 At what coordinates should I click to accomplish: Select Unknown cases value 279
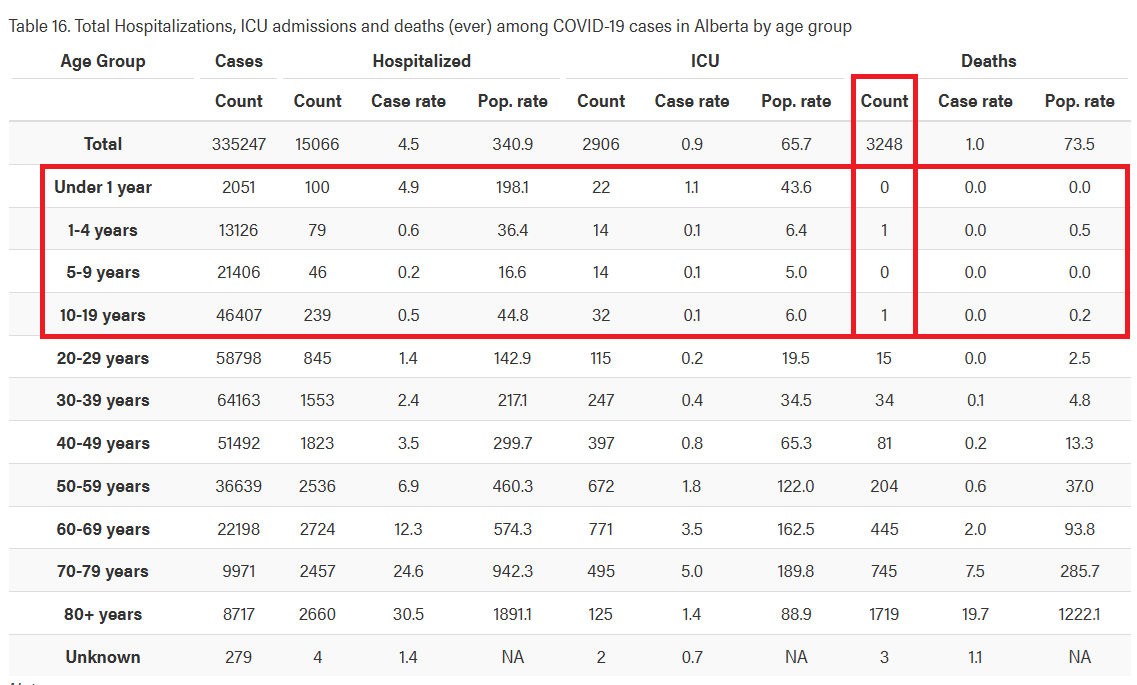[x=239, y=657]
